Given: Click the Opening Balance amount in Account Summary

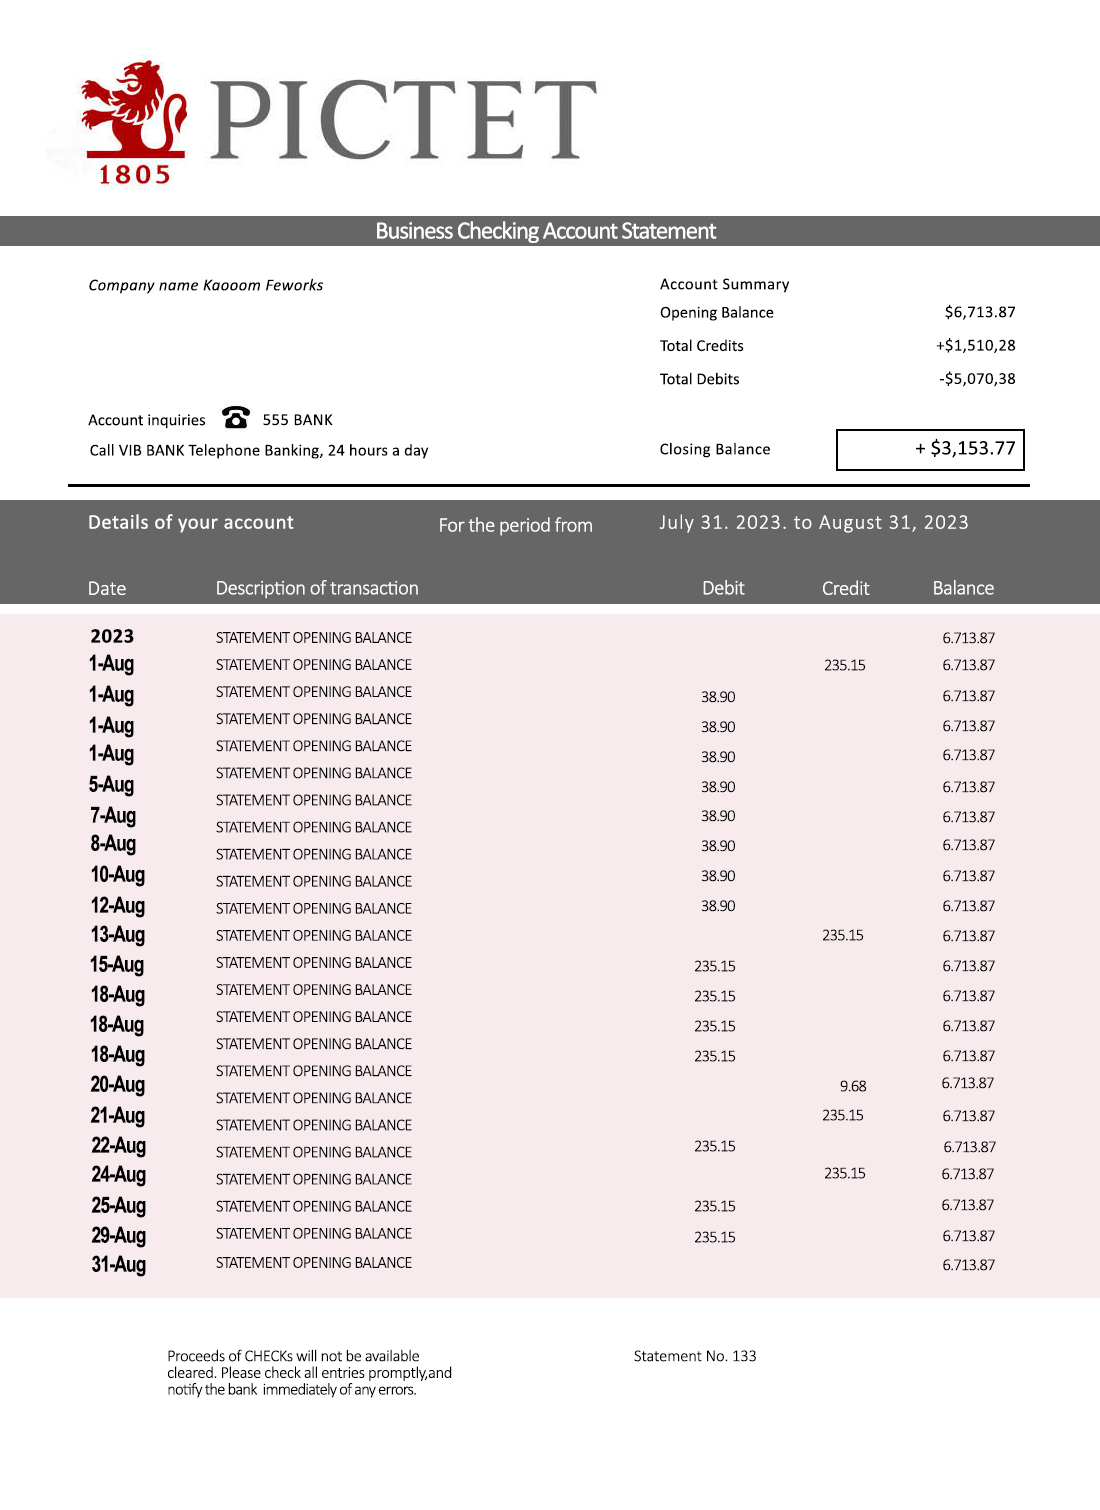Looking at the screenshot, I should [x=979, y=312].
